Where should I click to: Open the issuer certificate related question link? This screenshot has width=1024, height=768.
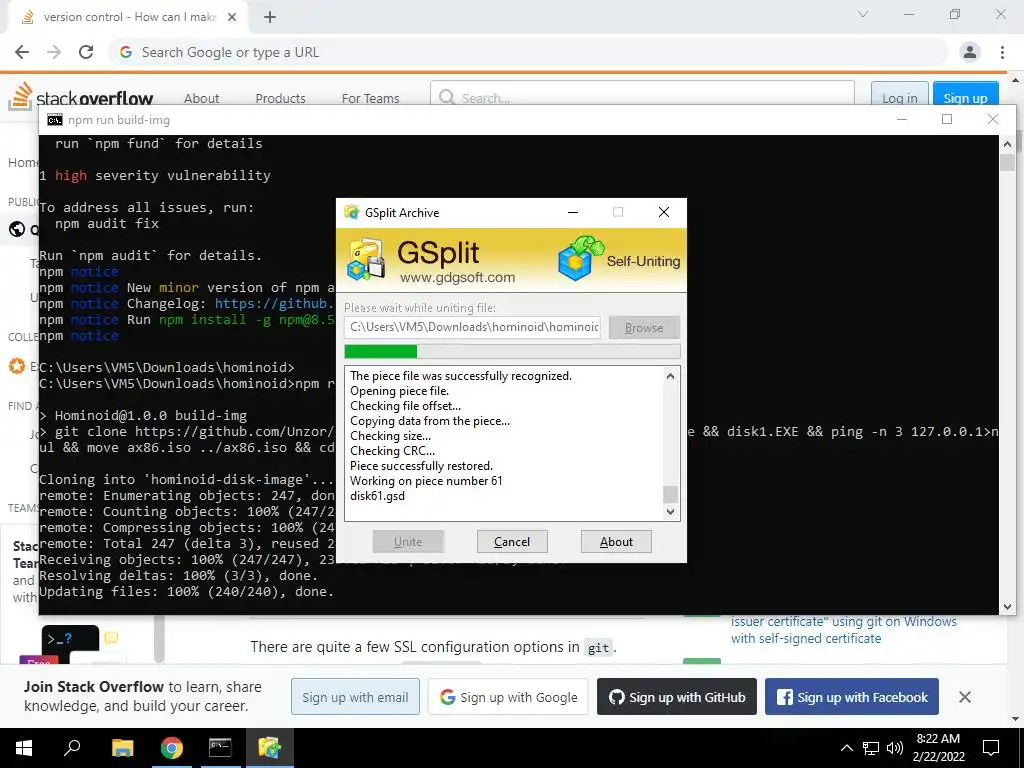click(844, 630)
